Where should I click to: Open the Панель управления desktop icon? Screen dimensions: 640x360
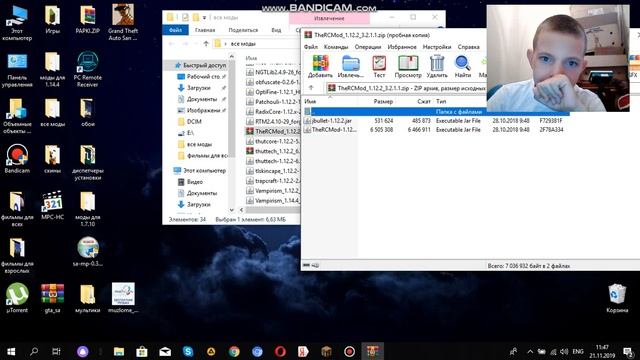(17, 70)
